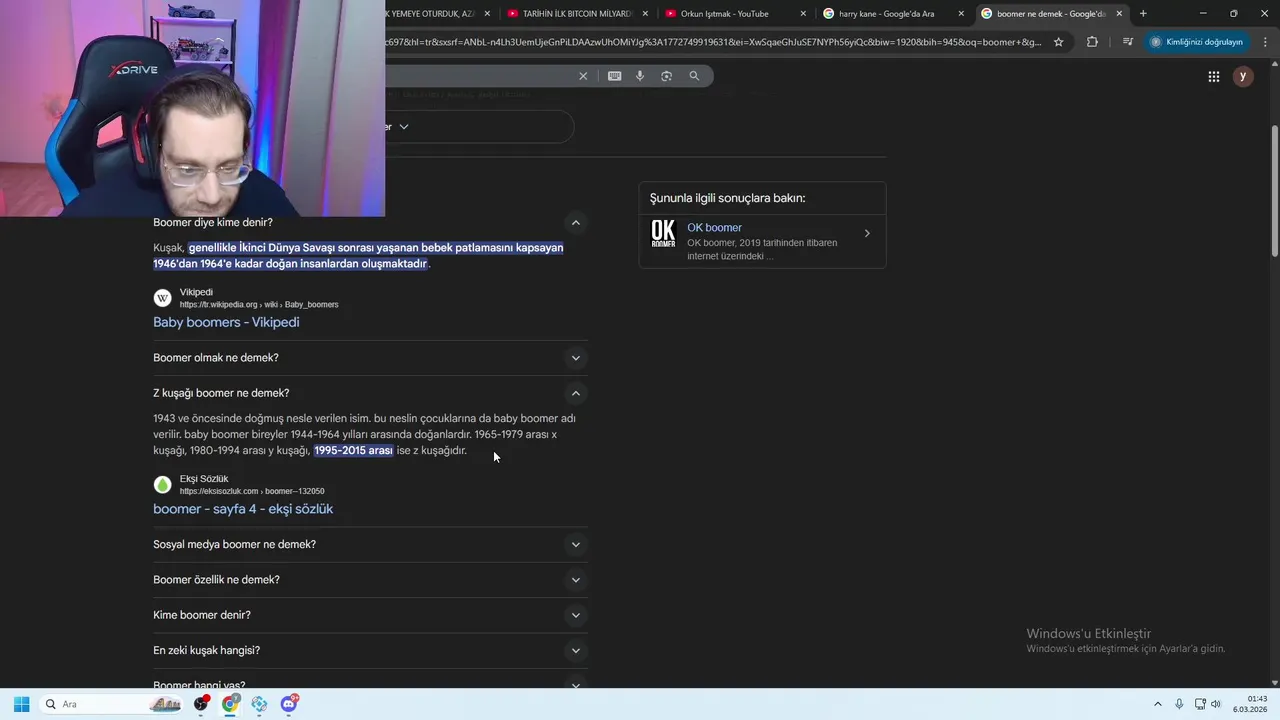Click the system tray microphone icon
The image size is (1280, 720).
click(x=1179, y=704)
